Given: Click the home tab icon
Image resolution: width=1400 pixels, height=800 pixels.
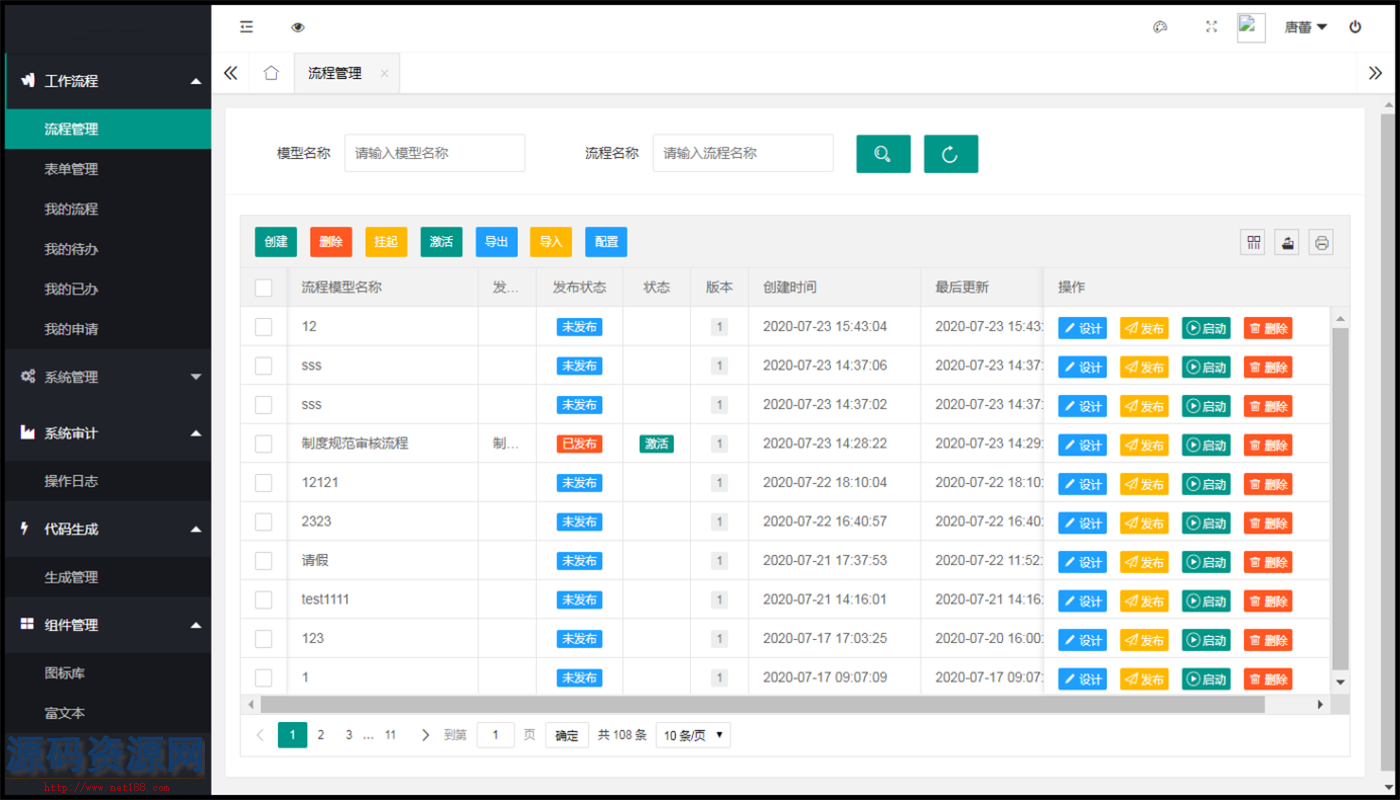Looking at the screenshot, I should tap(270, 73).
